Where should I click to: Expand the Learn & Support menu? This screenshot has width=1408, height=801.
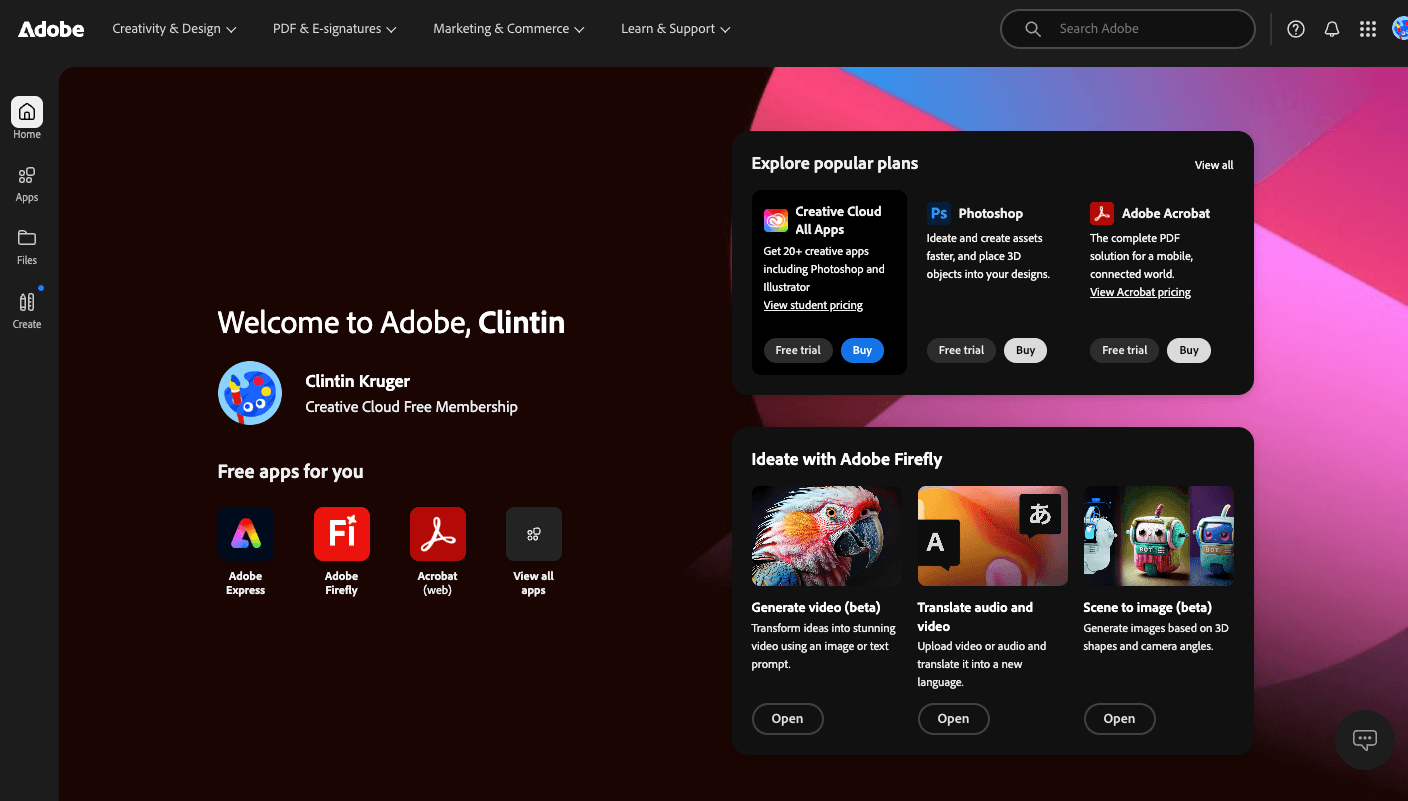point(676,29)
